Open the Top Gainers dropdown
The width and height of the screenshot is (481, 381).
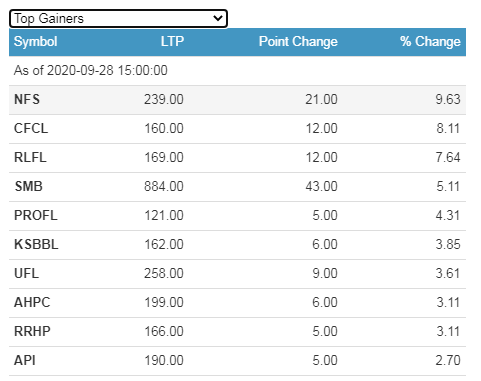pos(118,19)
